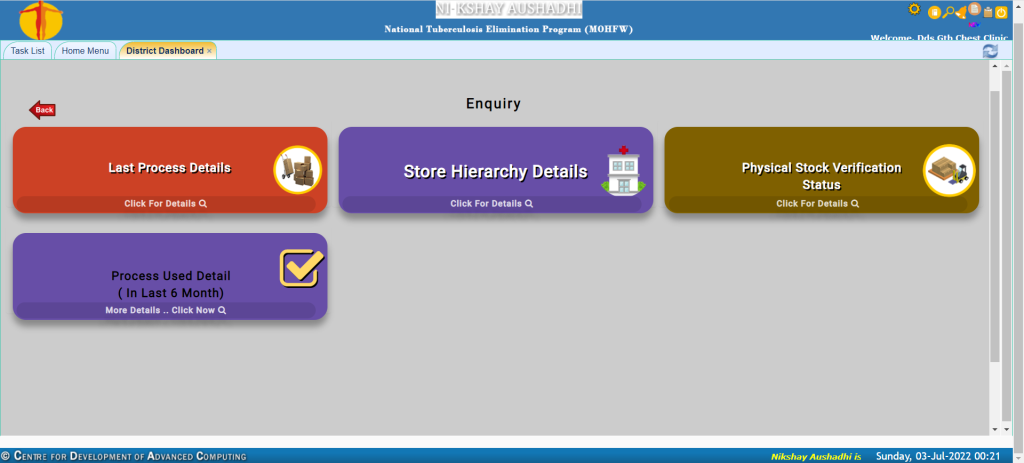This screenshot has width=1024, height=463.
Task: Click National Tuberculosis Elimination Program text
Action: click(x=509, y=29)
